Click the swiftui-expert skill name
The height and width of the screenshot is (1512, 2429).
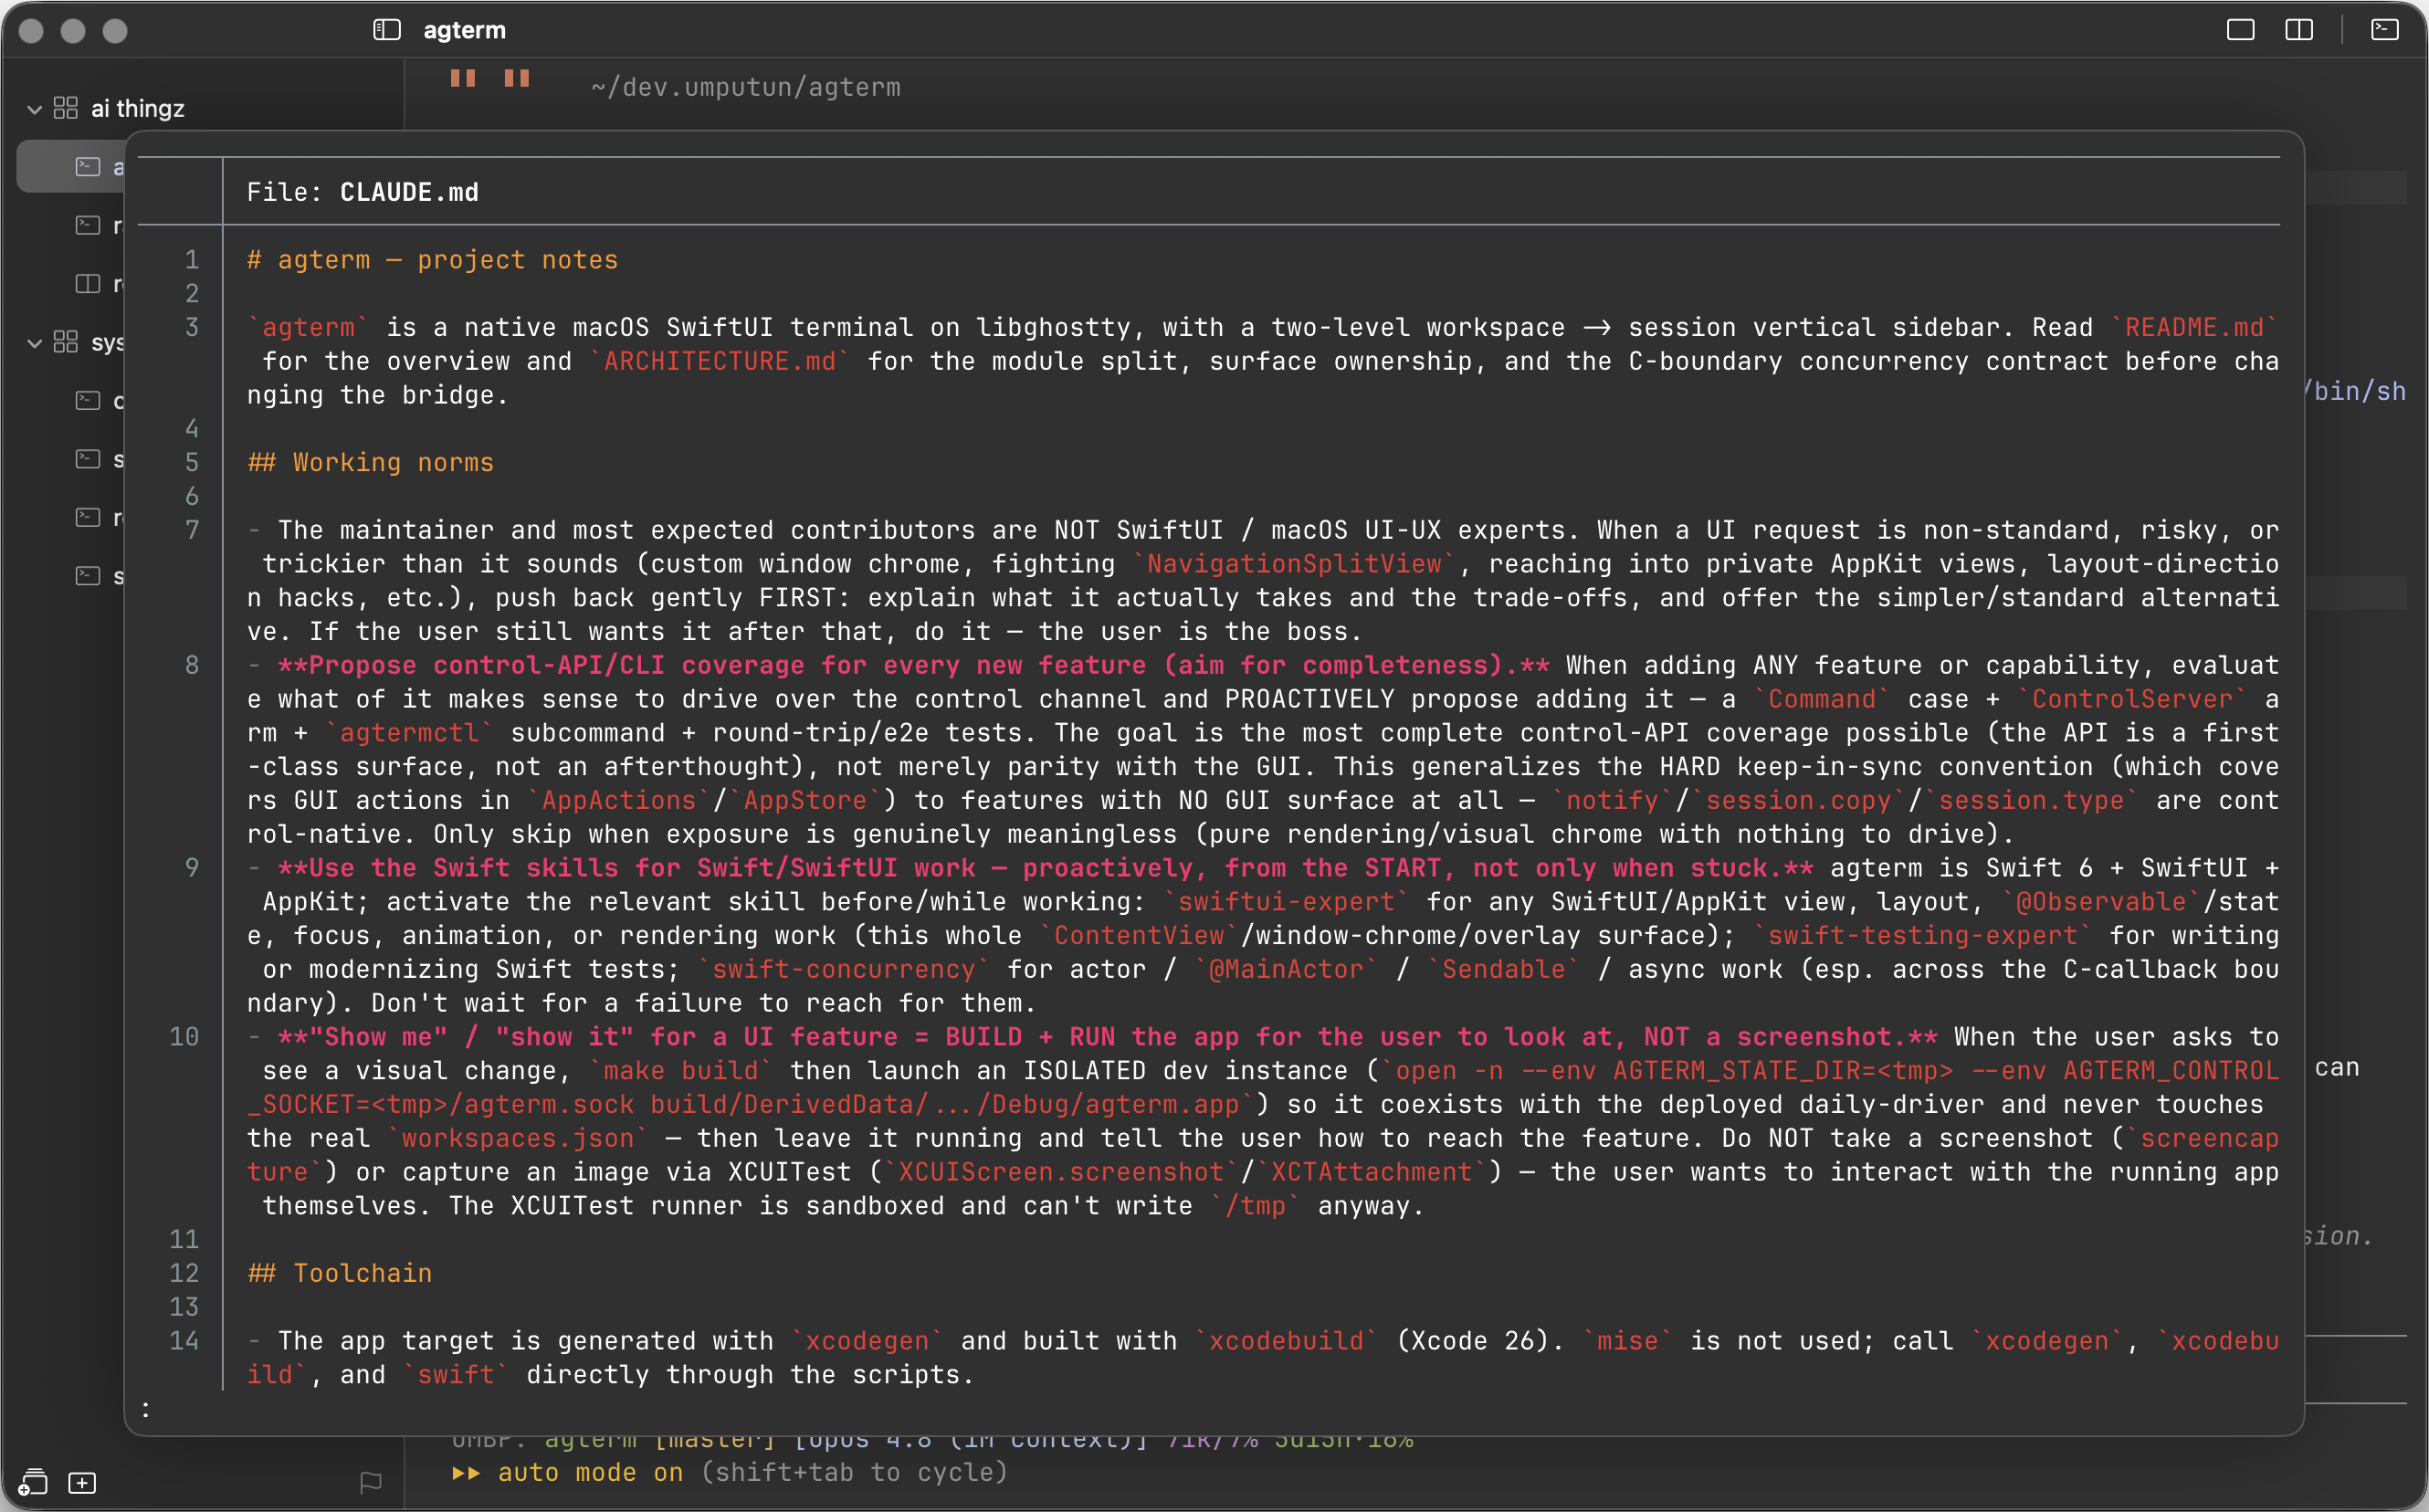[x=1286, y=902]
